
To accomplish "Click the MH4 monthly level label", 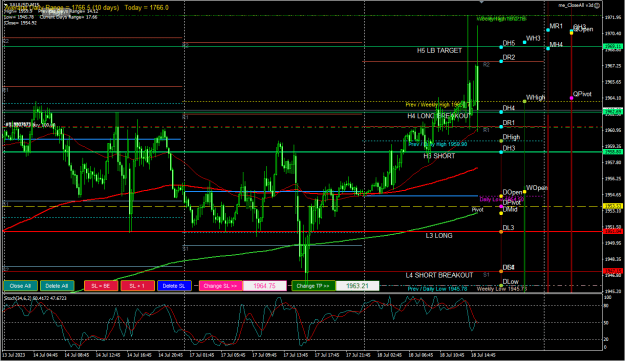I will 556,45.
